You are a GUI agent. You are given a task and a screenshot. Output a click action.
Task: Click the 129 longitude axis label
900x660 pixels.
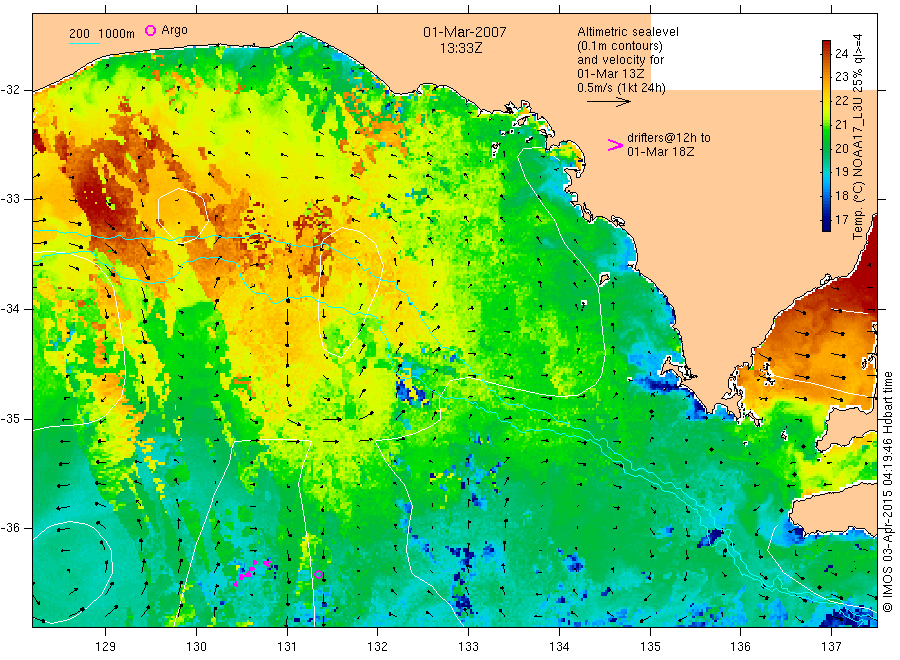[x=106, y=646]
